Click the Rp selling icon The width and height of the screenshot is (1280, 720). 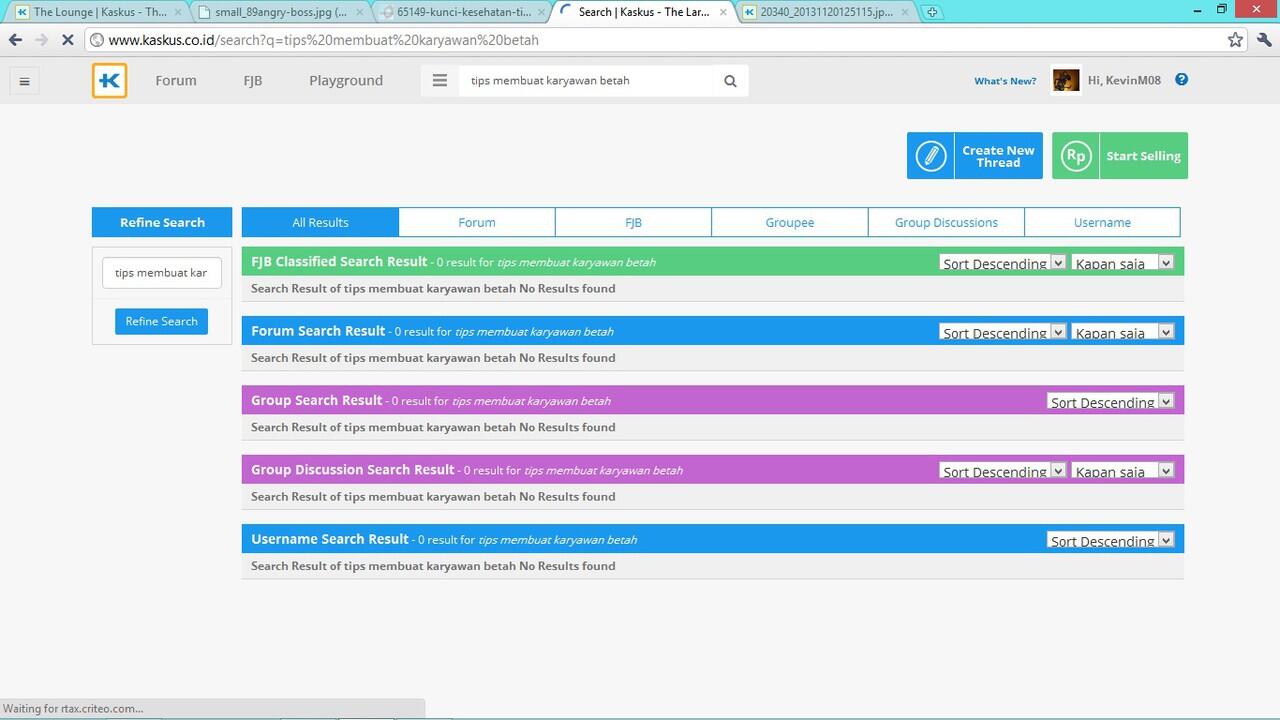(x=1076, y=156)
